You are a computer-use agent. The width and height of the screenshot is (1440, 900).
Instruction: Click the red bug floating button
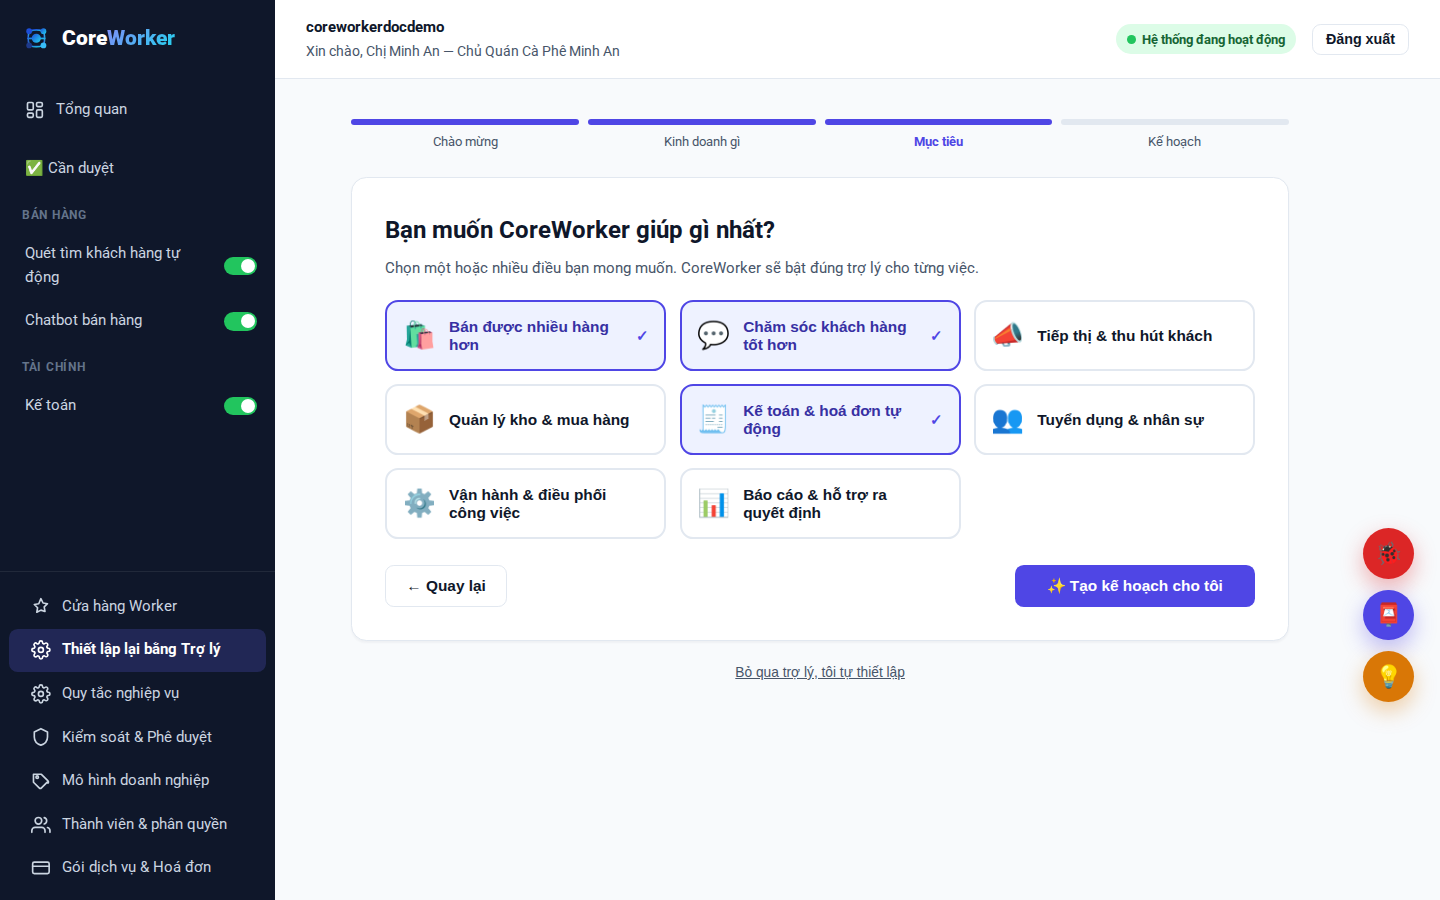[x=1388, y=553]
